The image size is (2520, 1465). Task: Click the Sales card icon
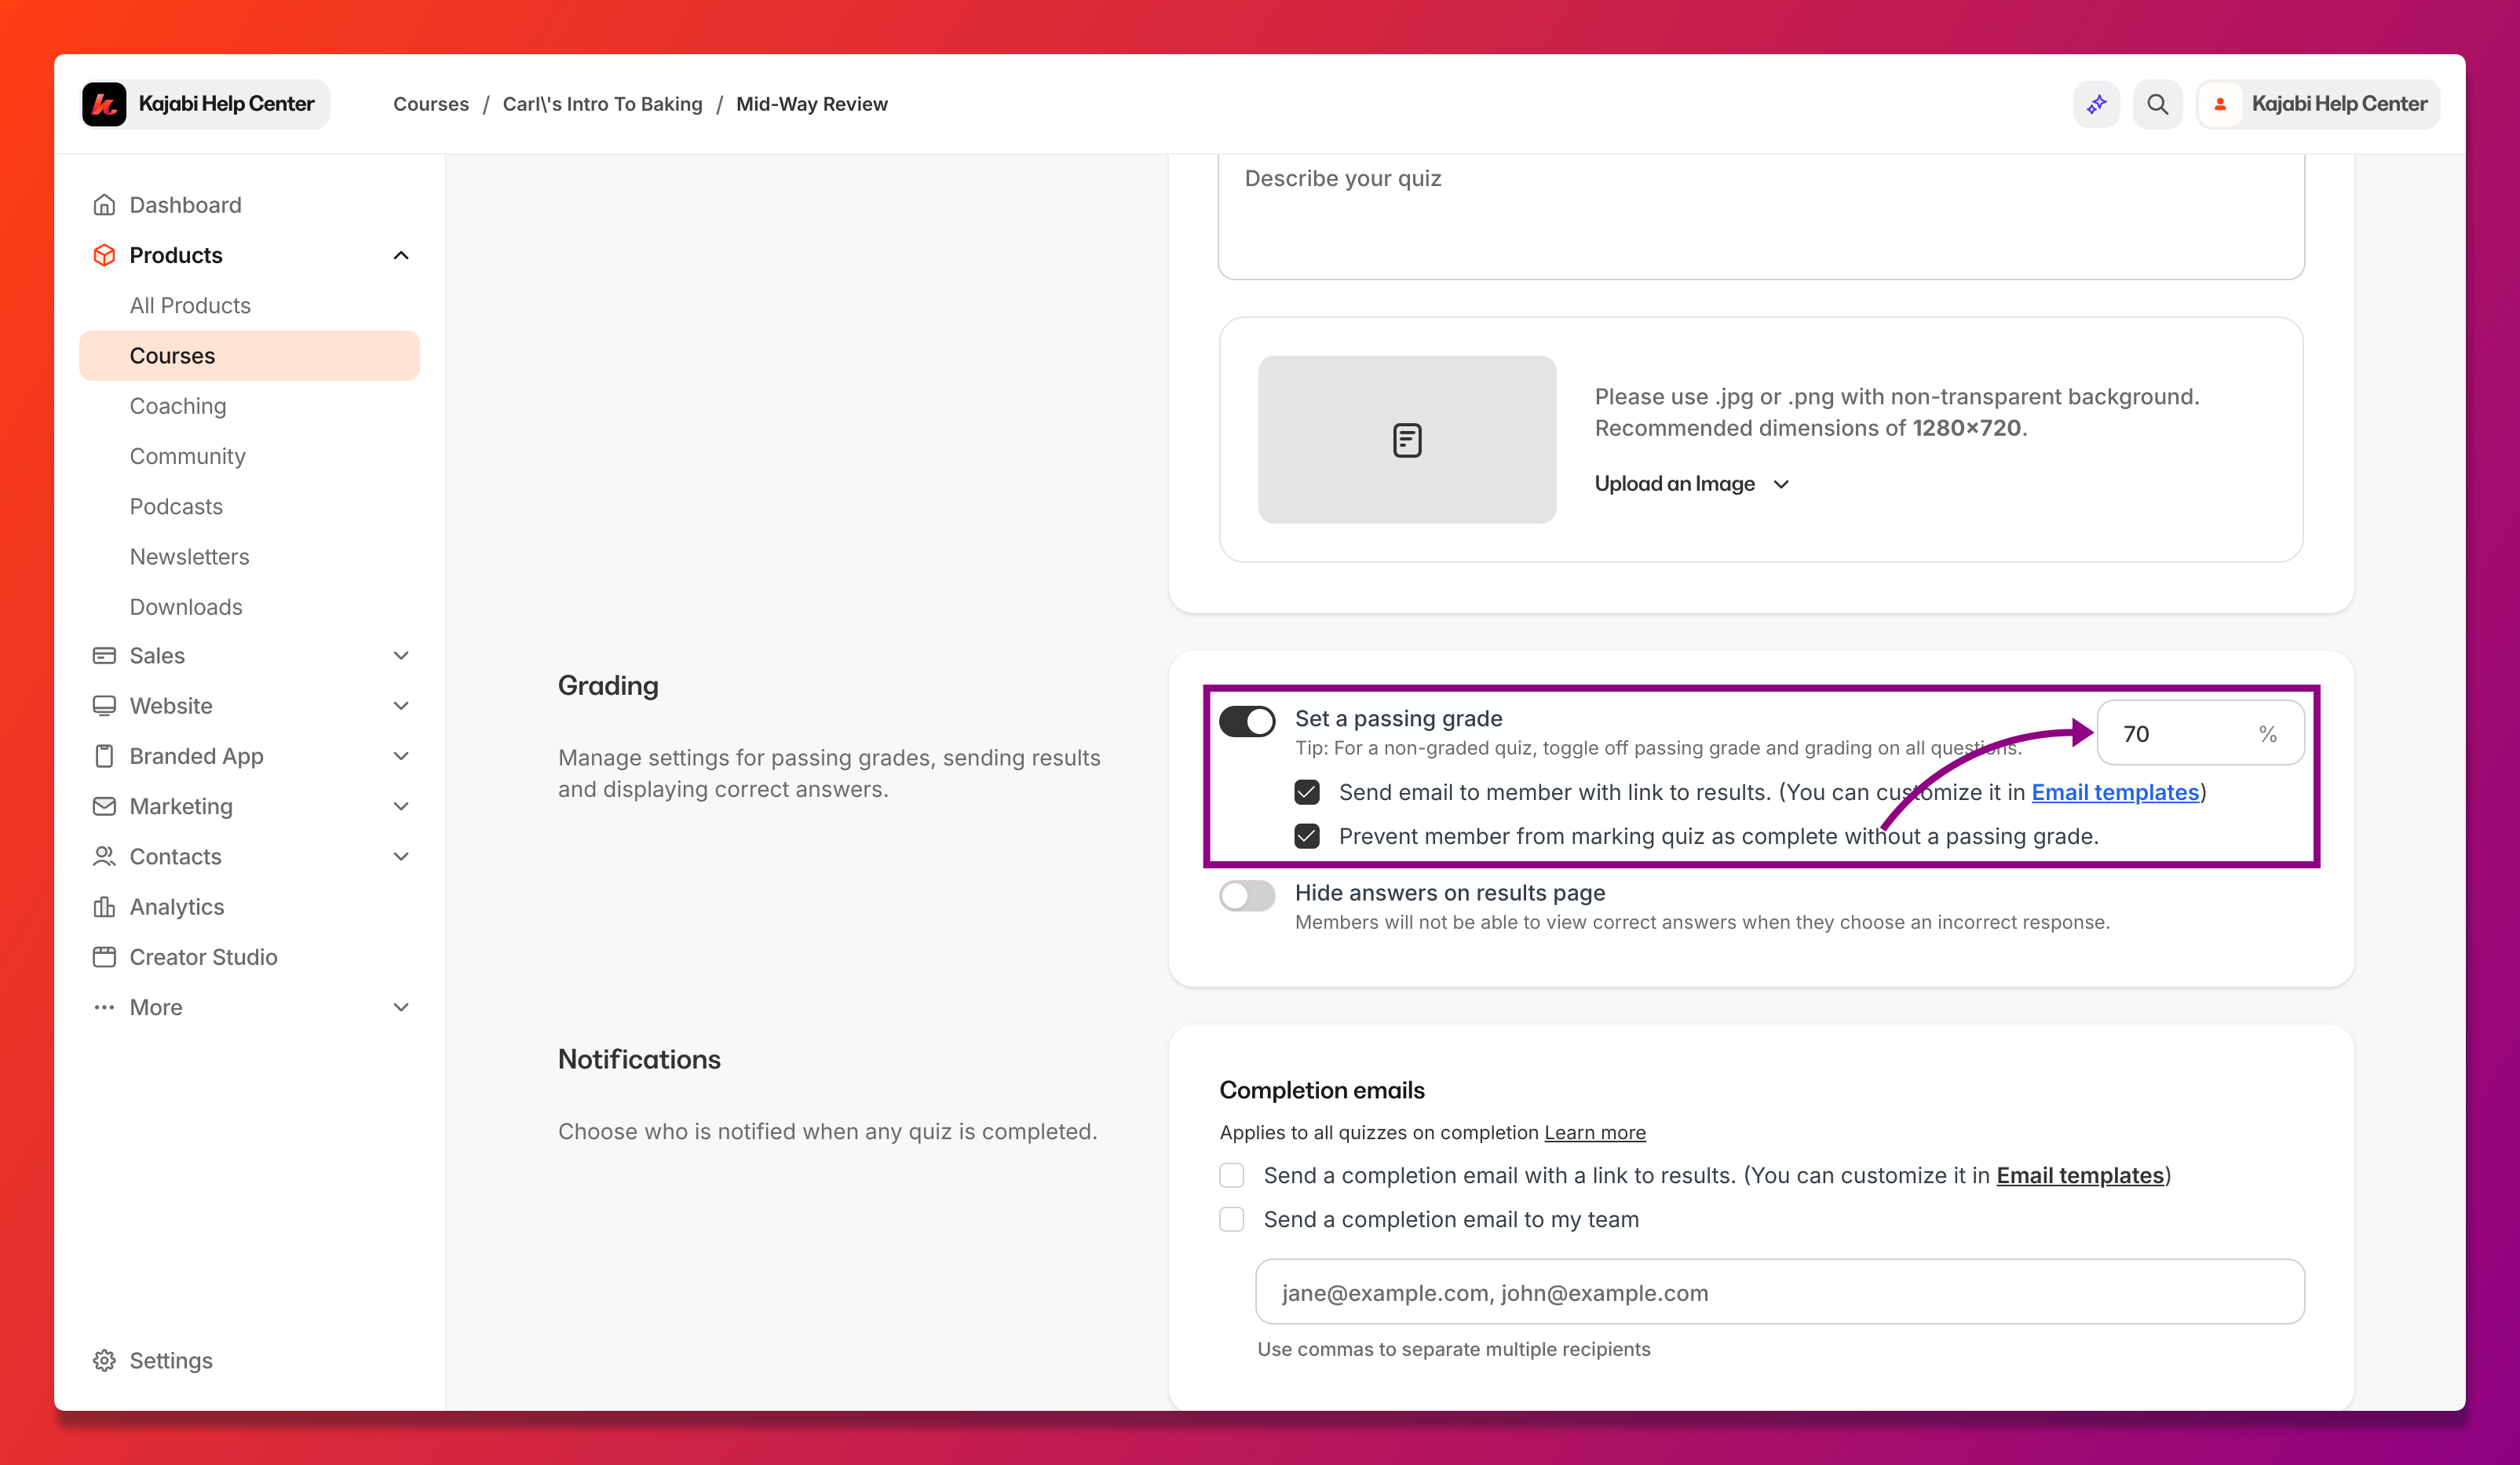104,656
